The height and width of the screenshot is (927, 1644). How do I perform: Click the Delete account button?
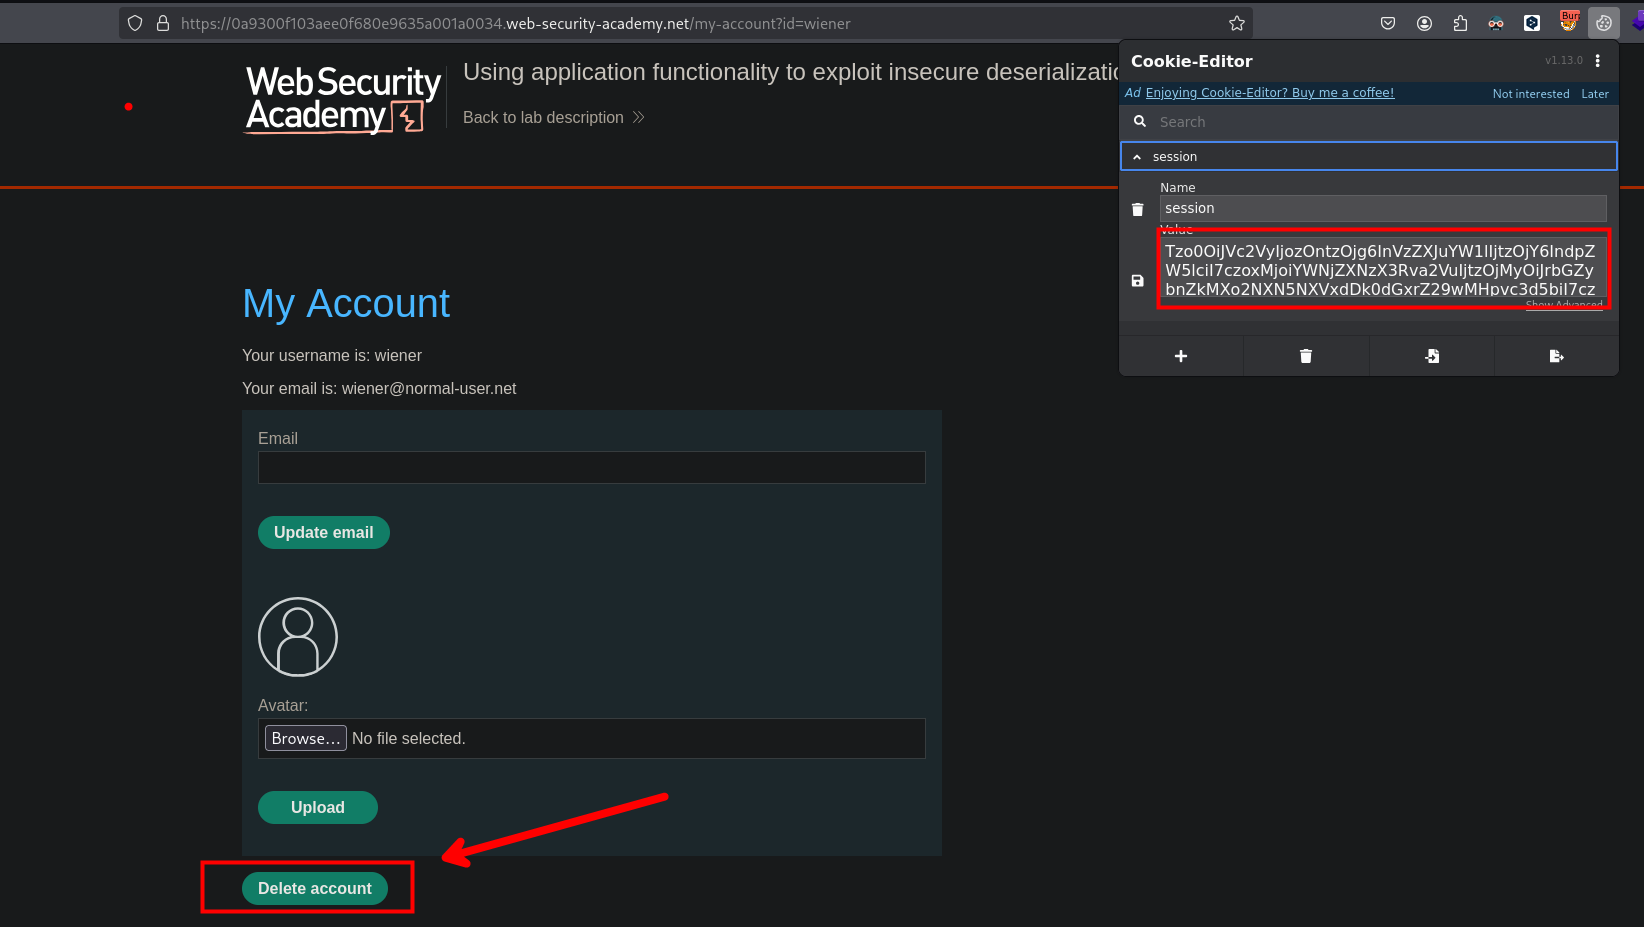coord(314,888)
